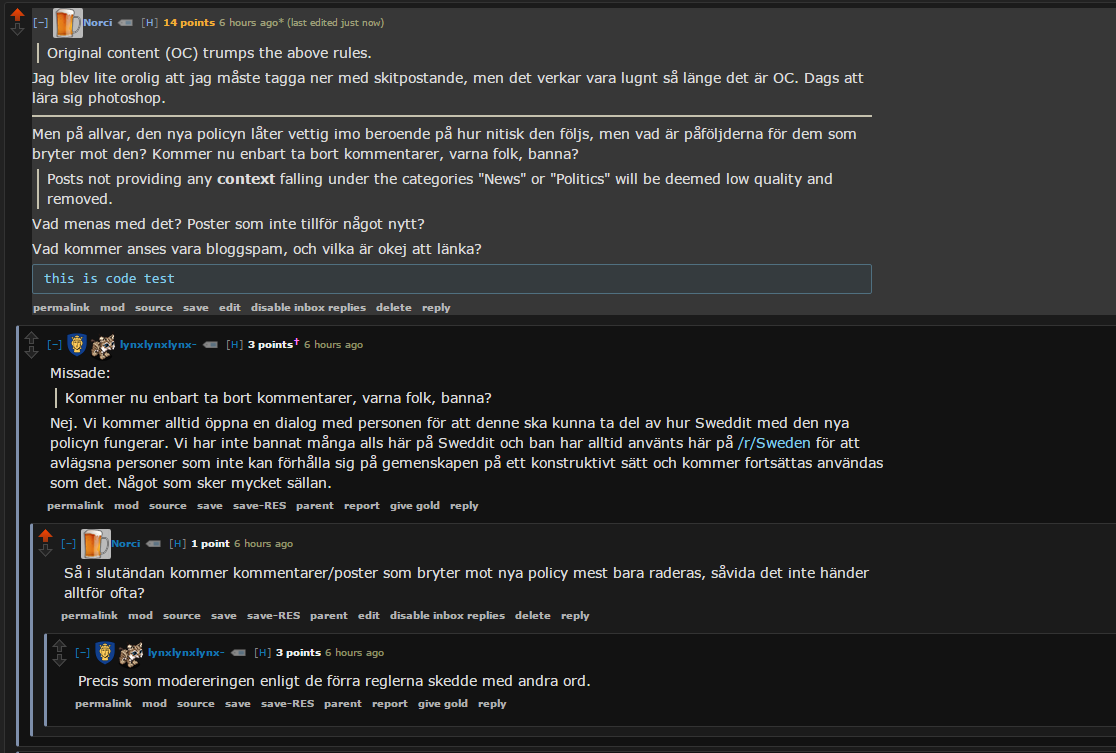Collapse lynxlynxlynx-'s first reply
1116x753 pixels.
pos(55,345)
